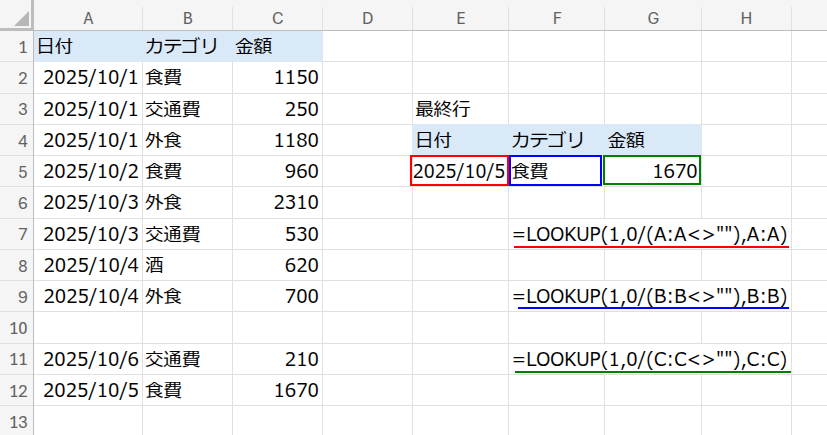Click the select-all corner triangle

tap(21, 19)
